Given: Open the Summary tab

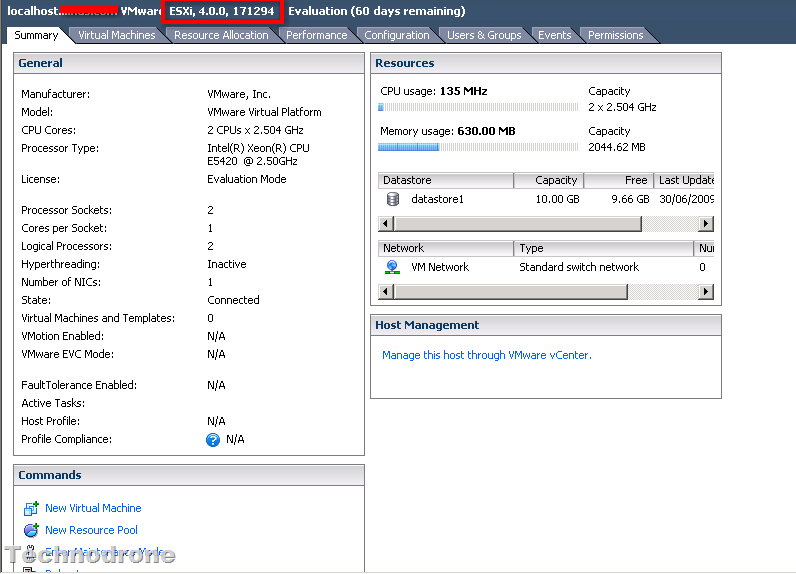Looking at the screenshot, I should coord(36,35).
